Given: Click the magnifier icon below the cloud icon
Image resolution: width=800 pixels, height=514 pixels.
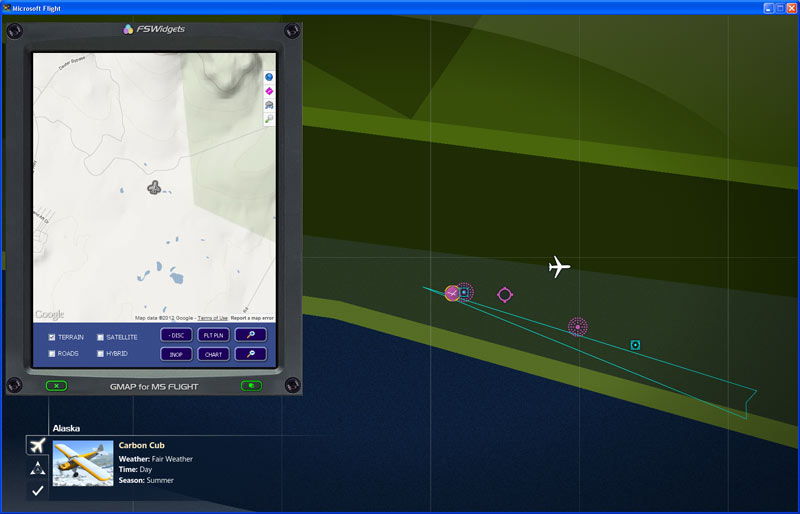Looking at the screenshot, I should pos(269,119).
